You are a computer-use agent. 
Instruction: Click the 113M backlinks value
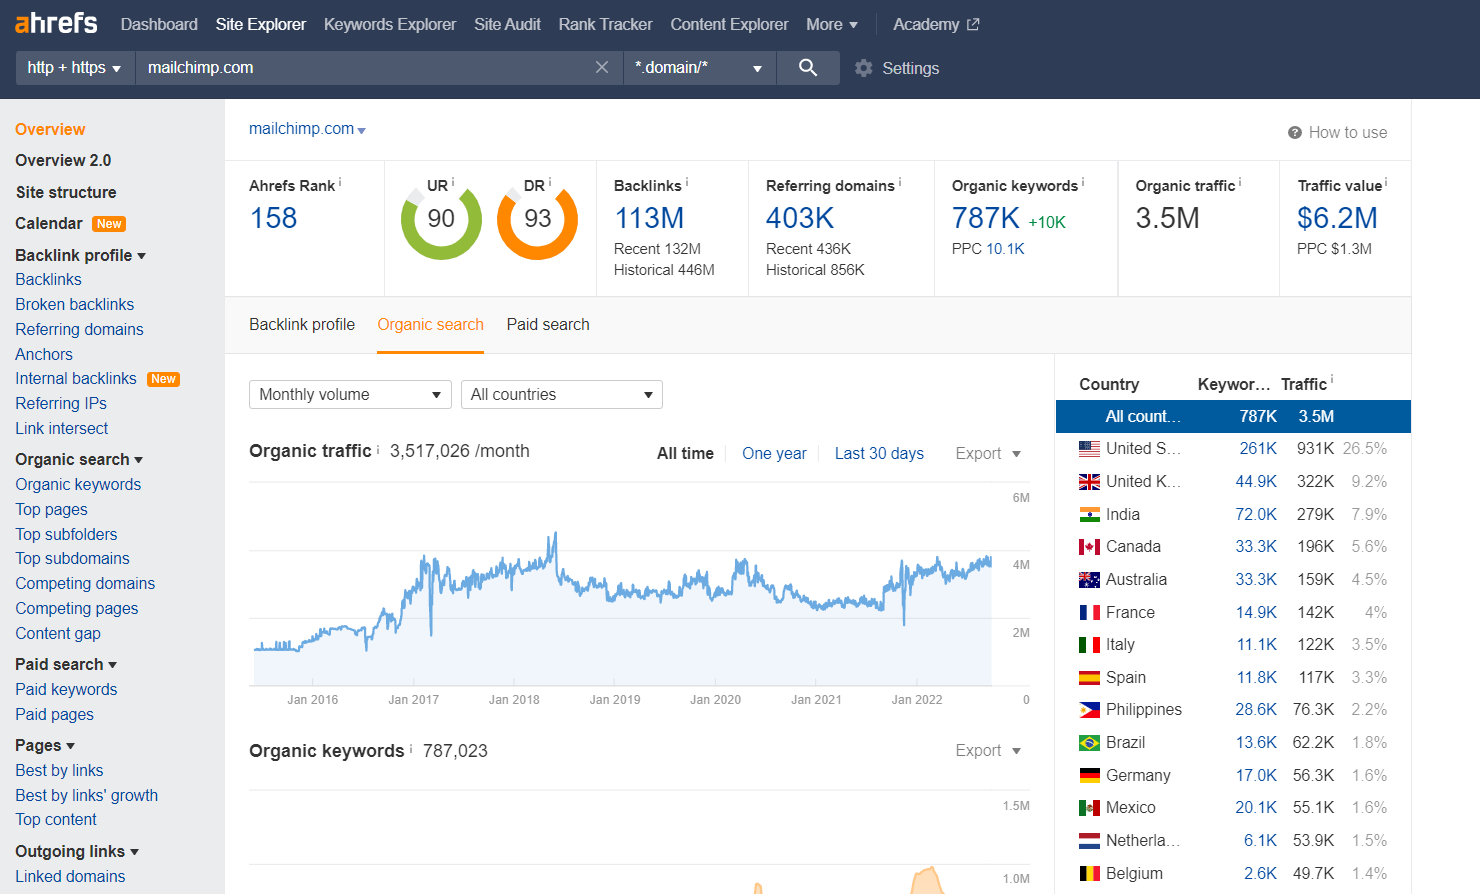pos(649,218)
